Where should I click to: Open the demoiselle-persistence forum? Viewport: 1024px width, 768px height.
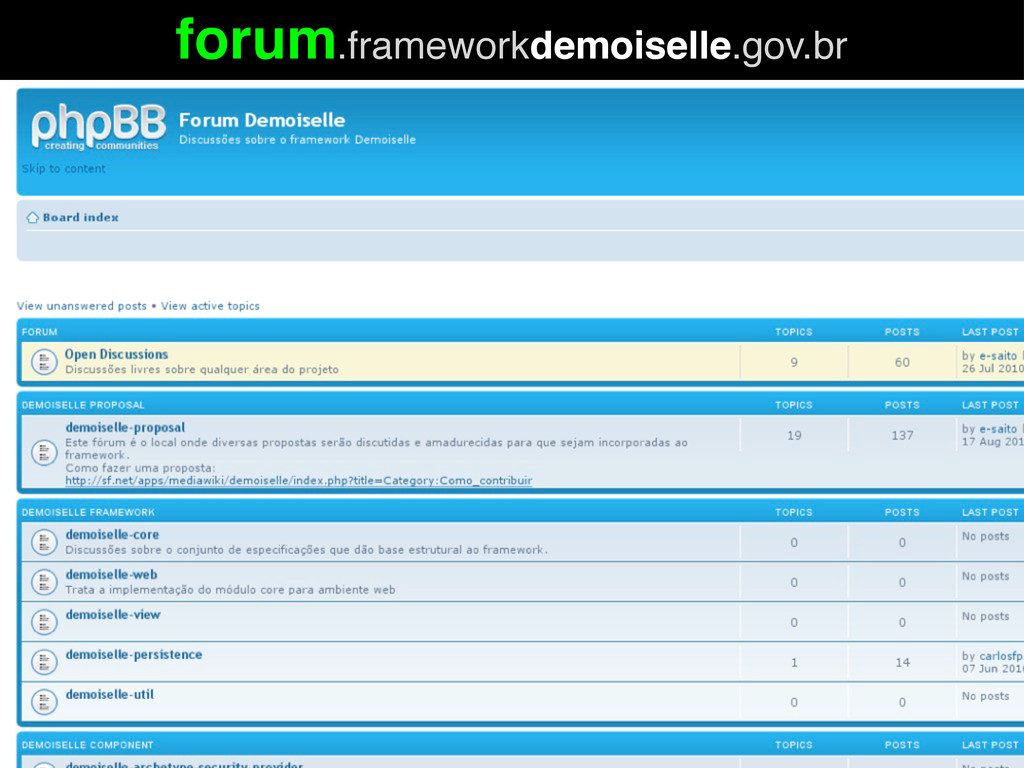click(x=134, y=654)
